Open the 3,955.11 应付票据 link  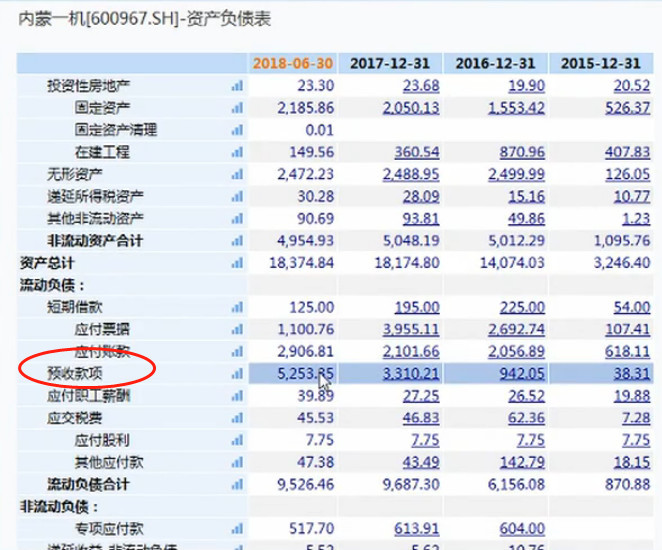click(411, 329)
